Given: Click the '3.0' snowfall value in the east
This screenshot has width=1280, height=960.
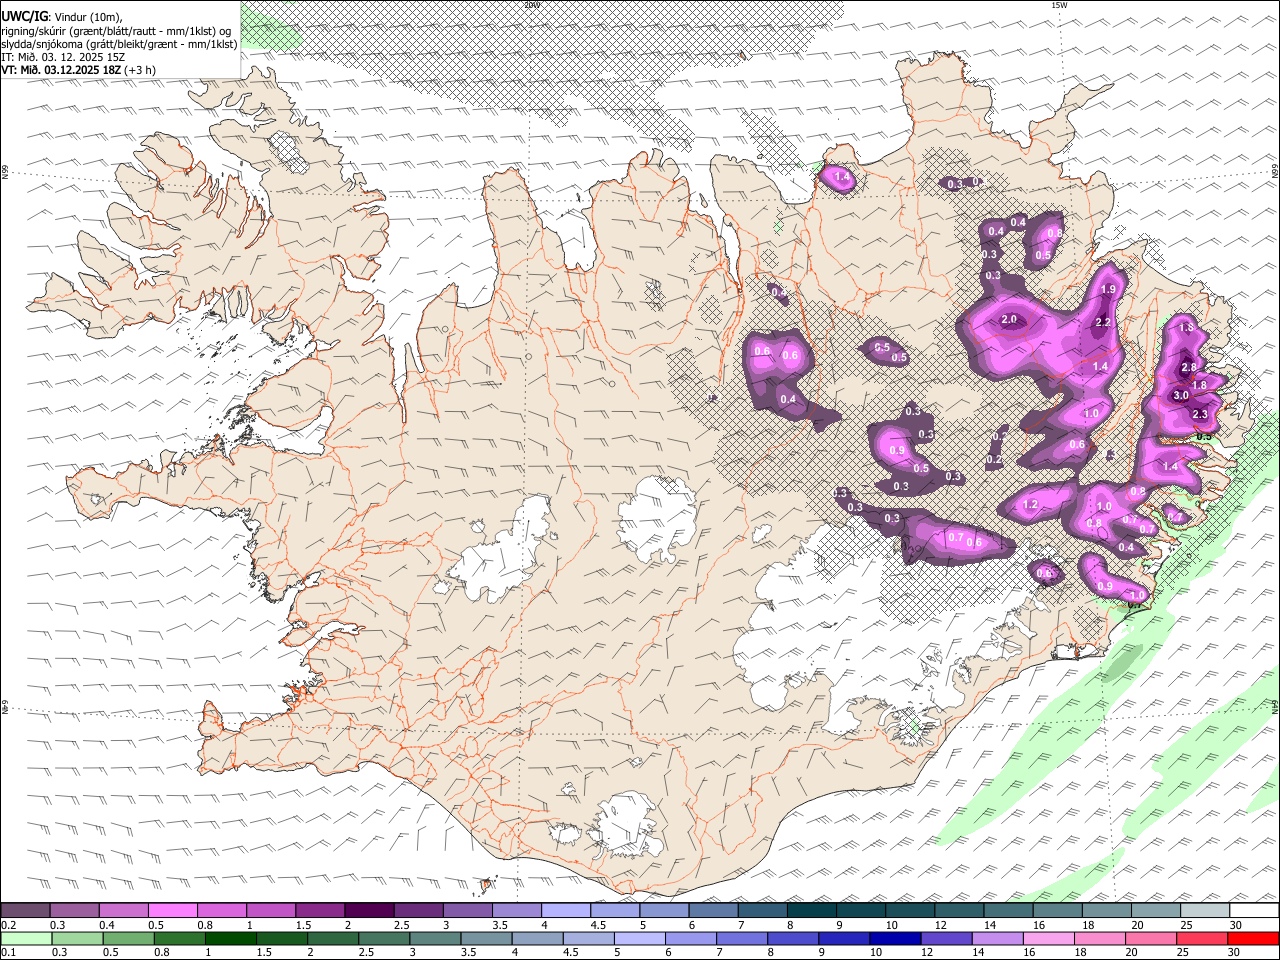Looking at the screenshot, I should coord(1181,396).
